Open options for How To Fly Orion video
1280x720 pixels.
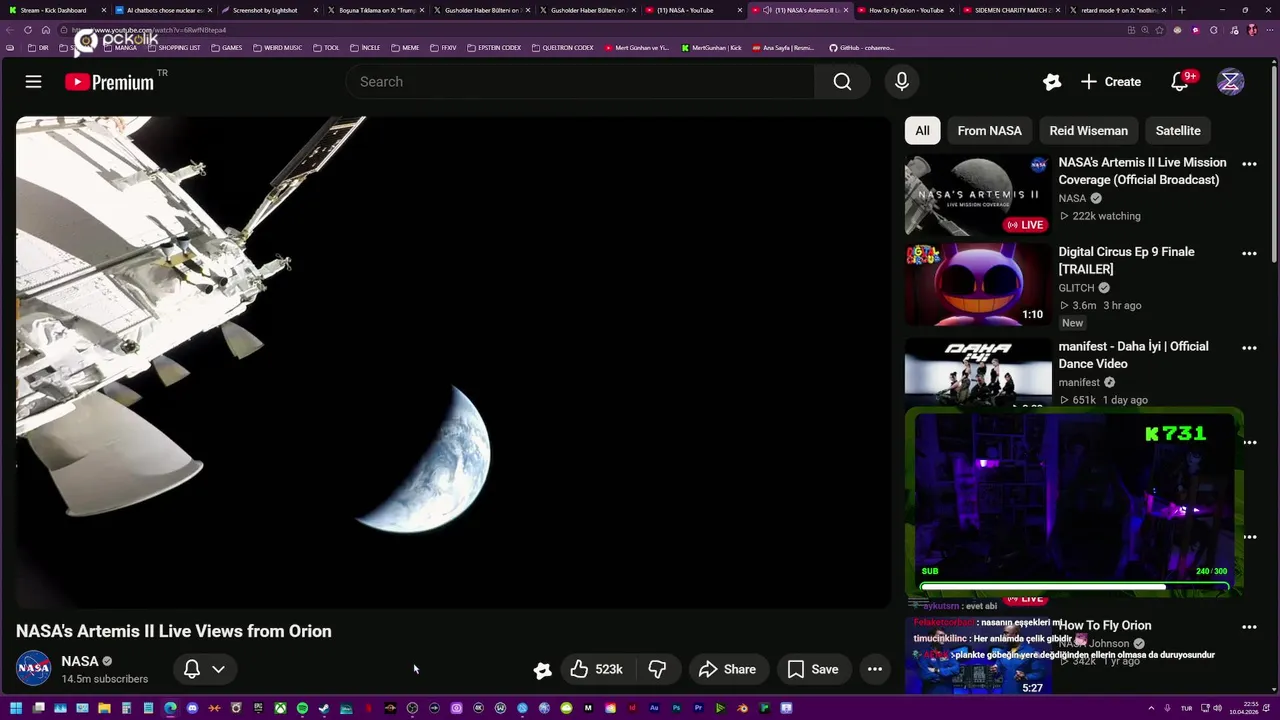click(x=1249, y=627)
